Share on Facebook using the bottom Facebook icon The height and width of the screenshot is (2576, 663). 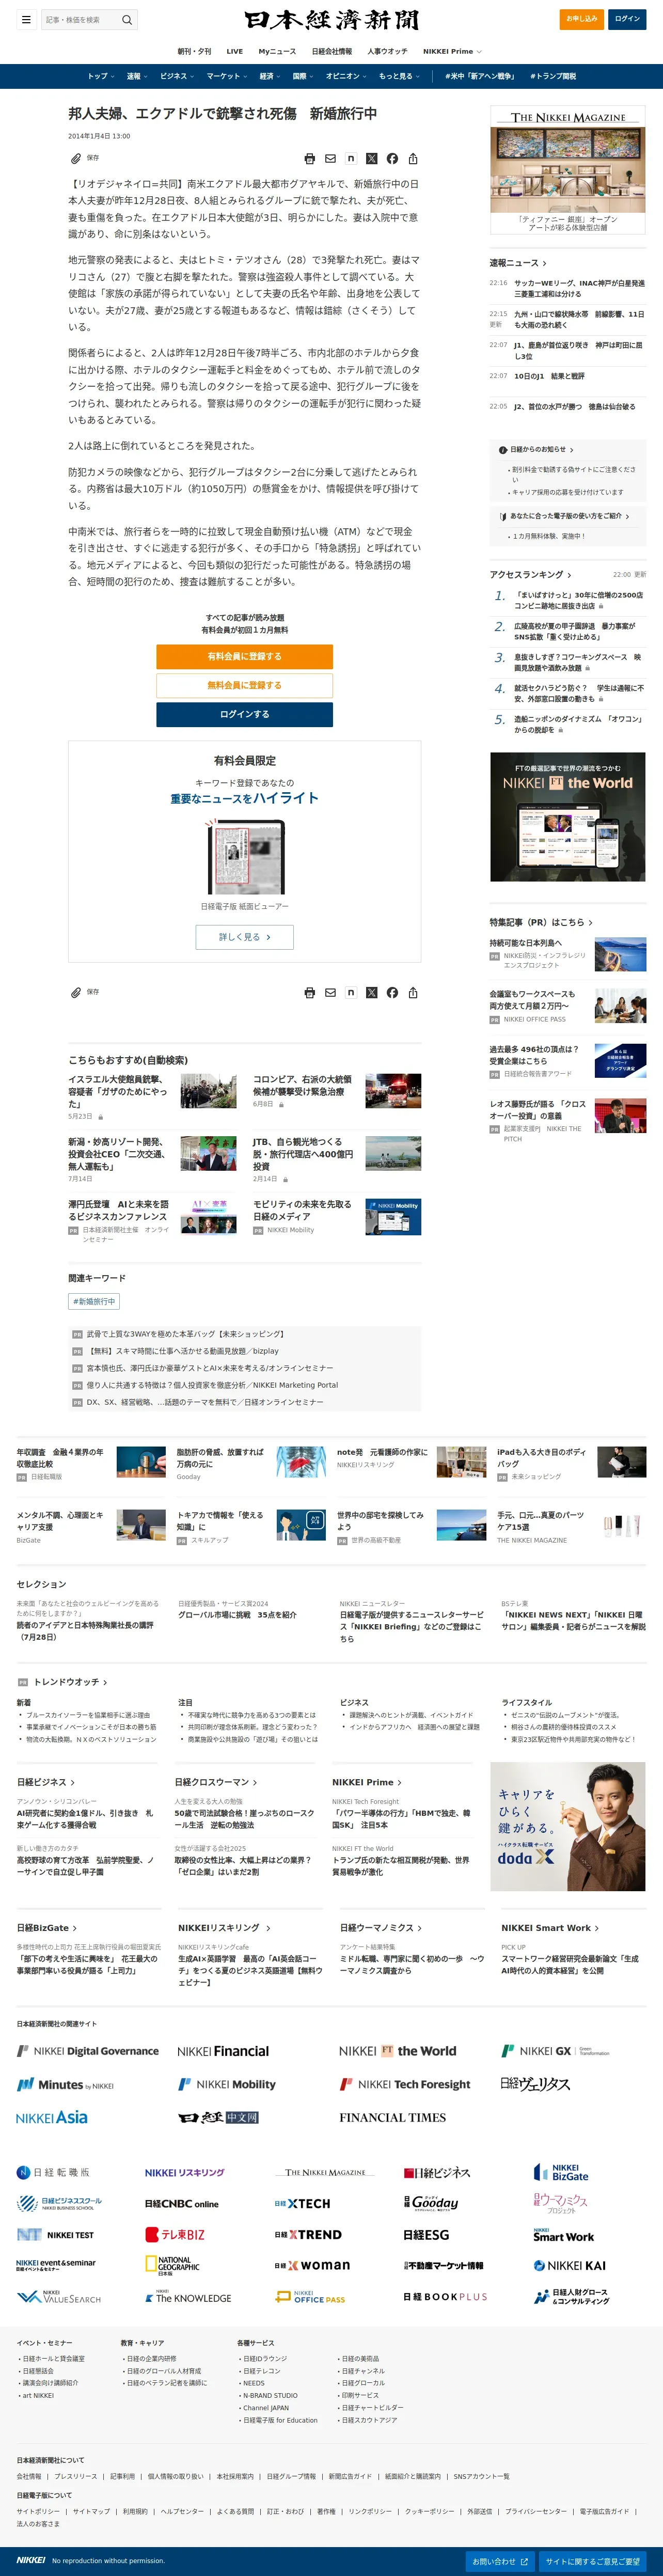click(392, 992)
